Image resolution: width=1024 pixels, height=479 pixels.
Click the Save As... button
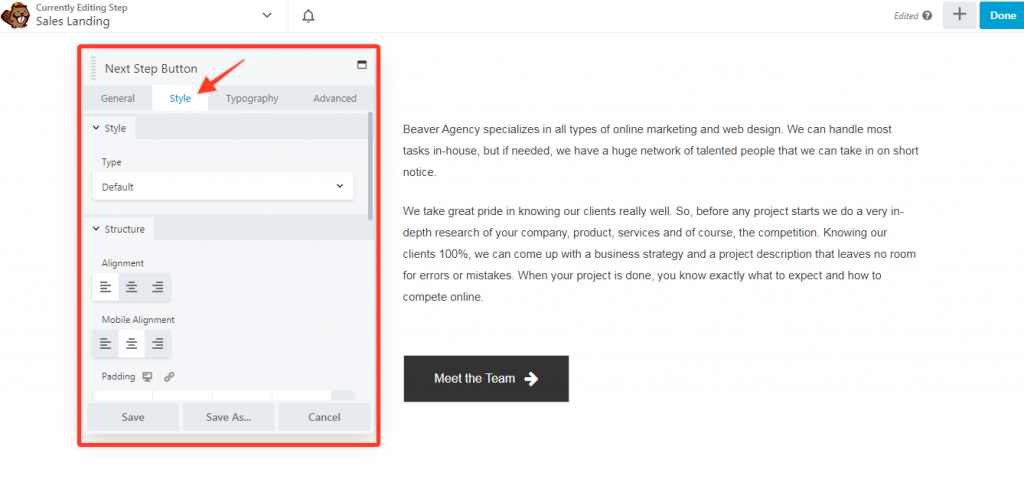[x=228, y=417]
